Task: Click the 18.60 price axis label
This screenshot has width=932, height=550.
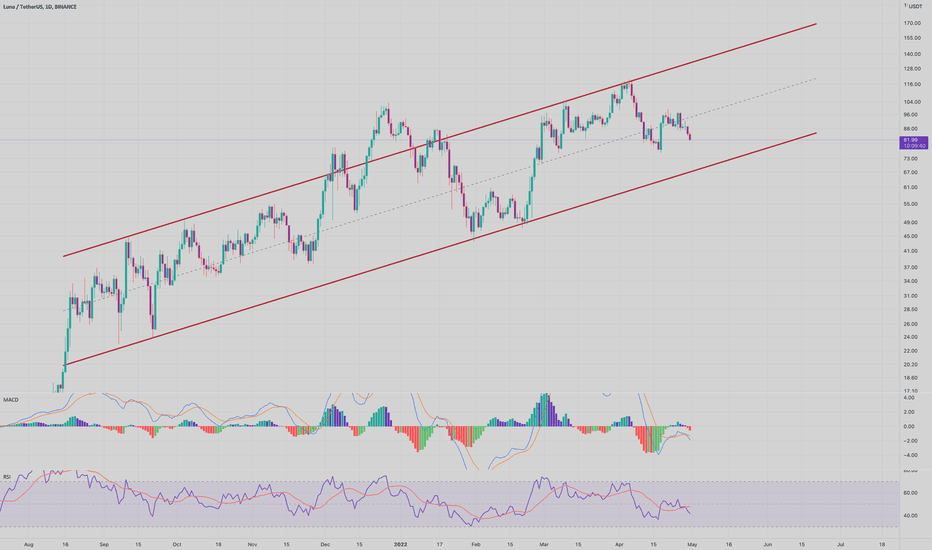Action: (911, 378)
